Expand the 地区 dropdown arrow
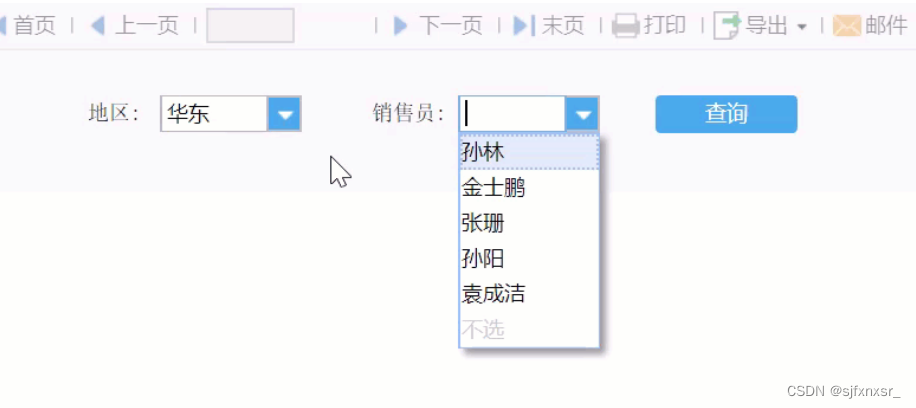916x408 pixels. (284, 114)
